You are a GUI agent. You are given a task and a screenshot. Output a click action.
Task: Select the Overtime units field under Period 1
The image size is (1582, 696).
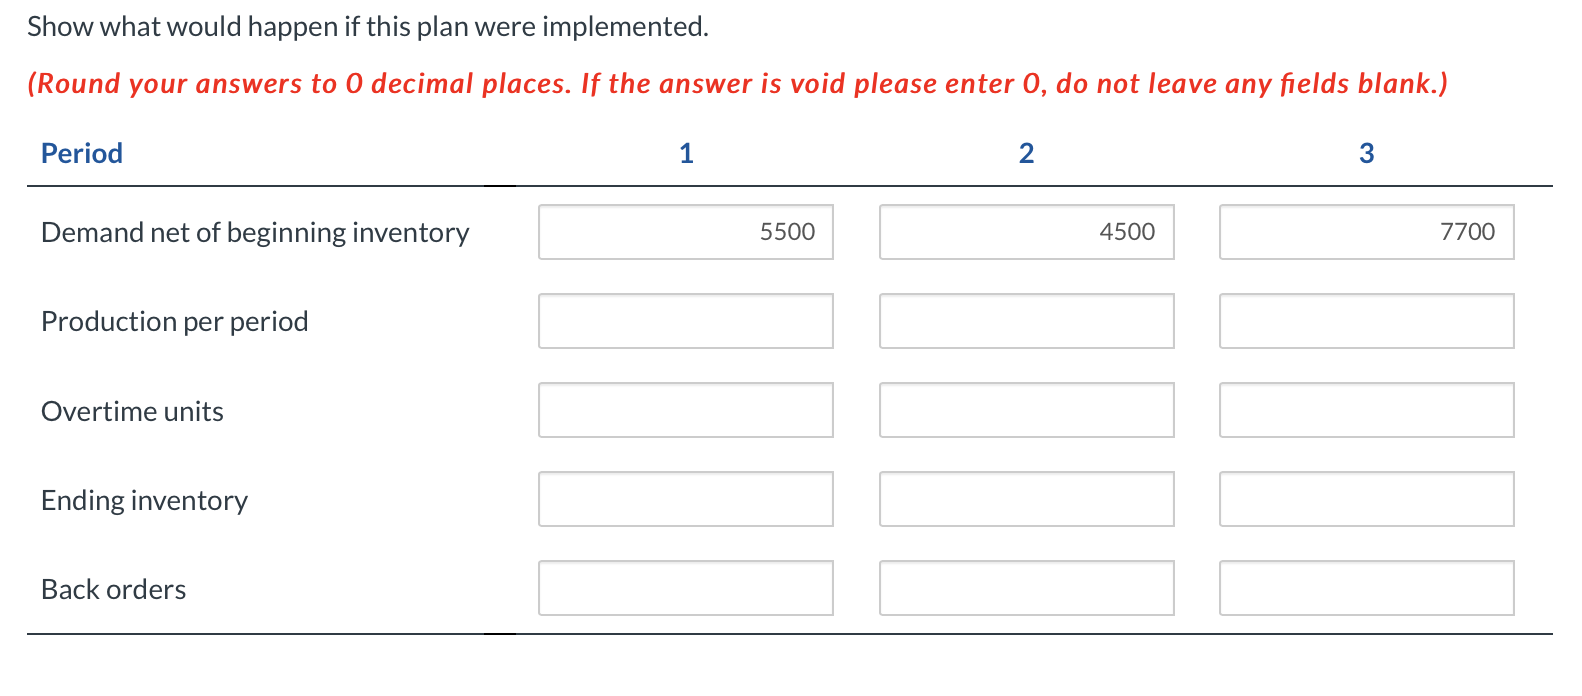(x=685, y=409)
